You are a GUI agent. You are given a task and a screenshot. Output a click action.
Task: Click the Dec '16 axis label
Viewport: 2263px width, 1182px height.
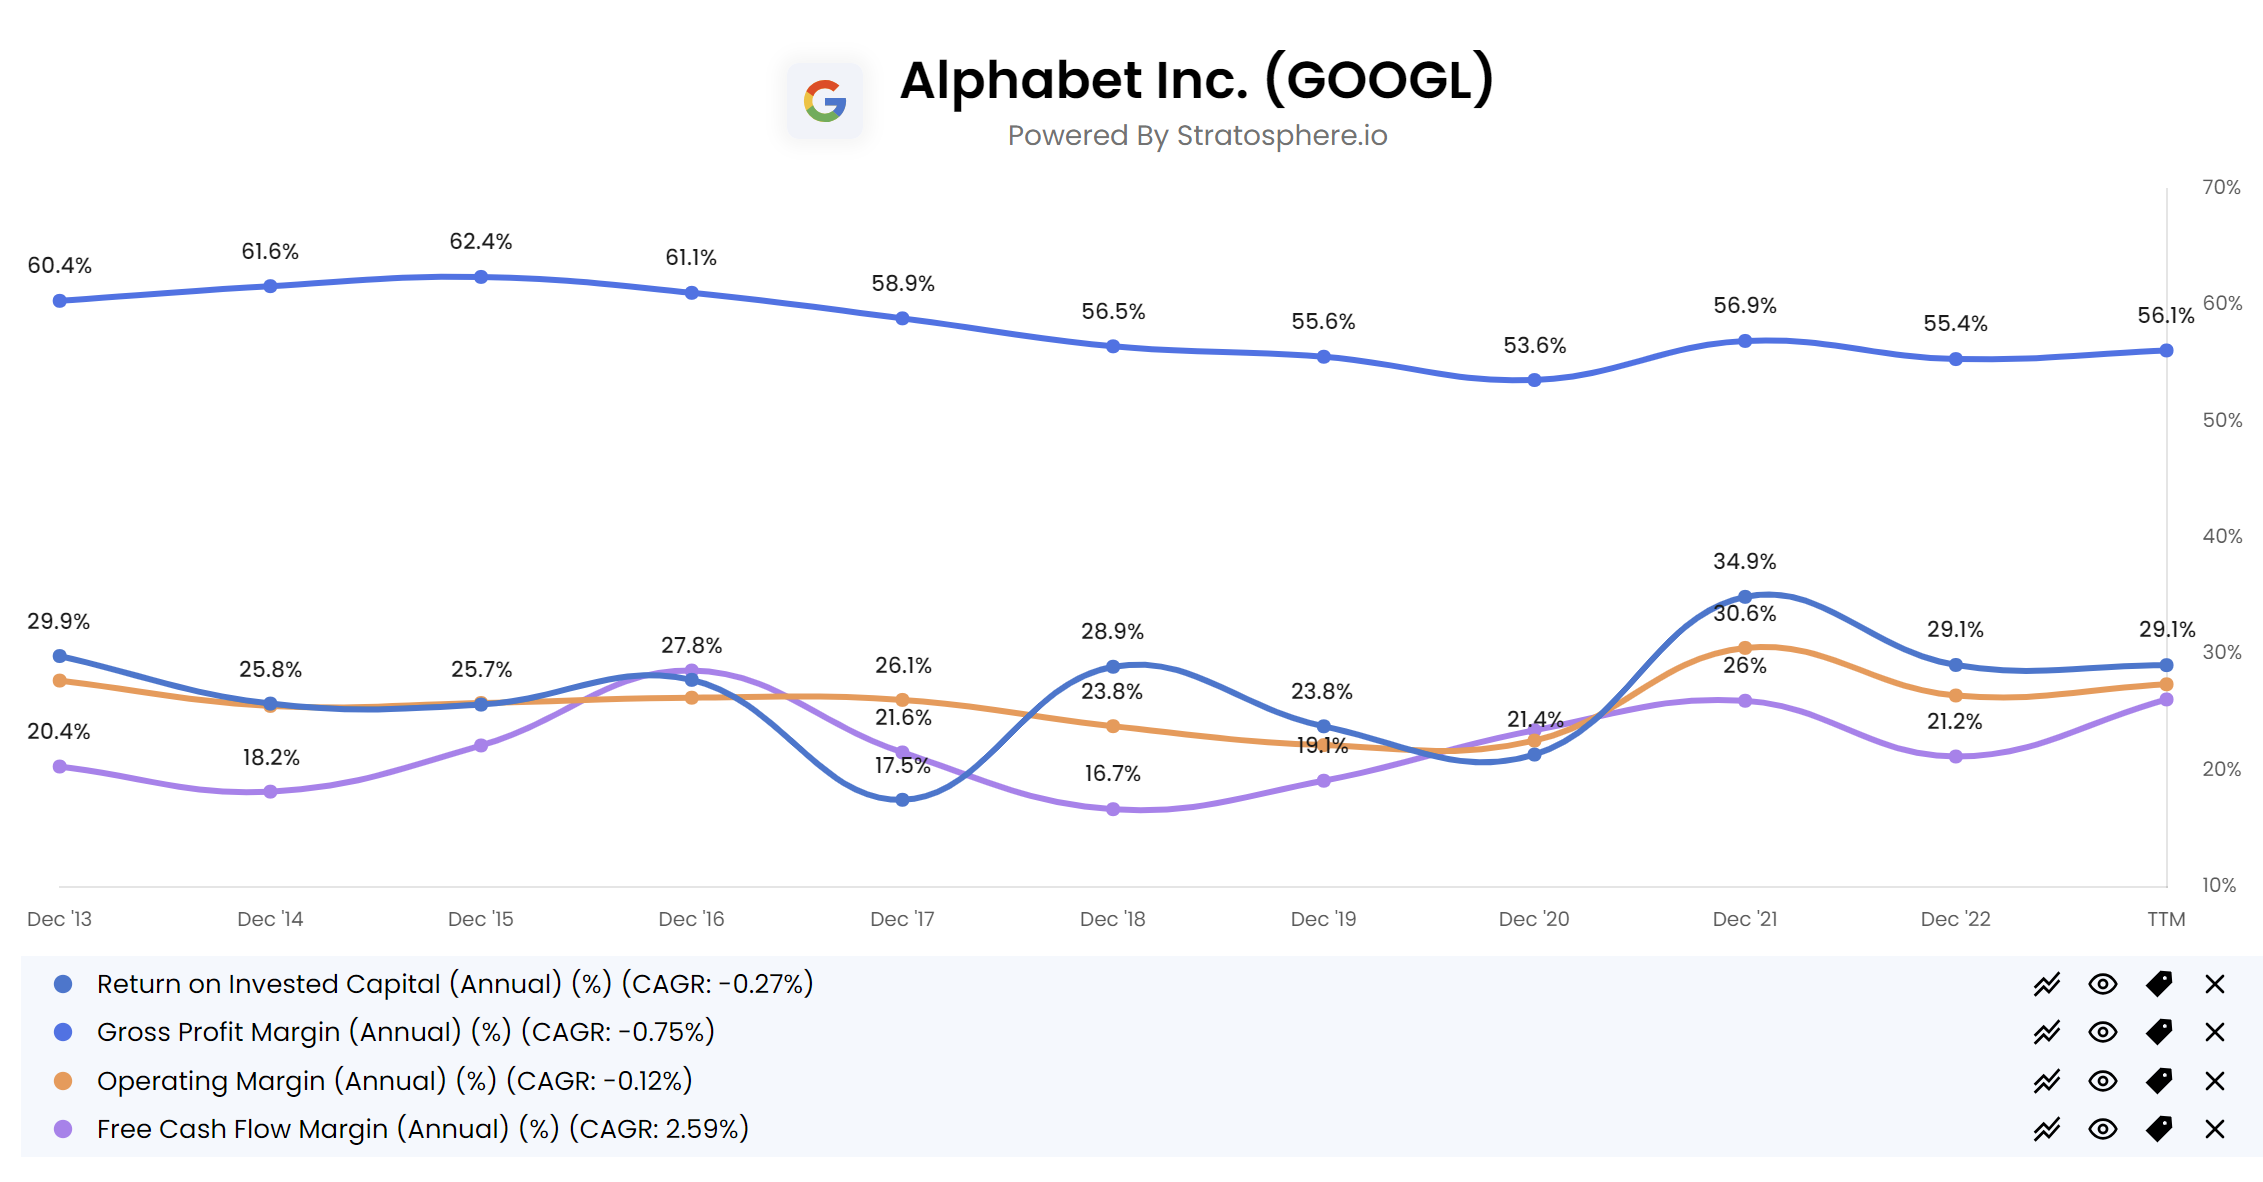pyautogui.click(x=691, y=918)
